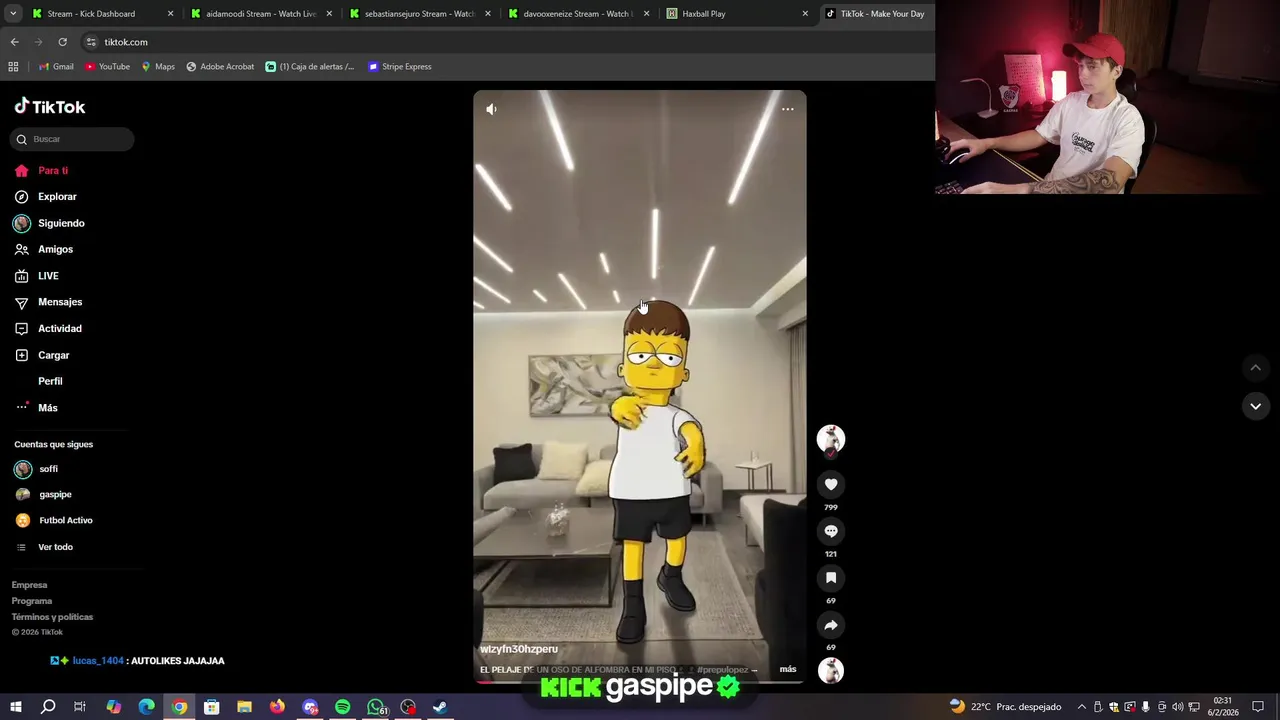Expand the Empresa footer section
Image resolution: width=1280 pixels, height=720 pixels.
click(x=29, y=585)
